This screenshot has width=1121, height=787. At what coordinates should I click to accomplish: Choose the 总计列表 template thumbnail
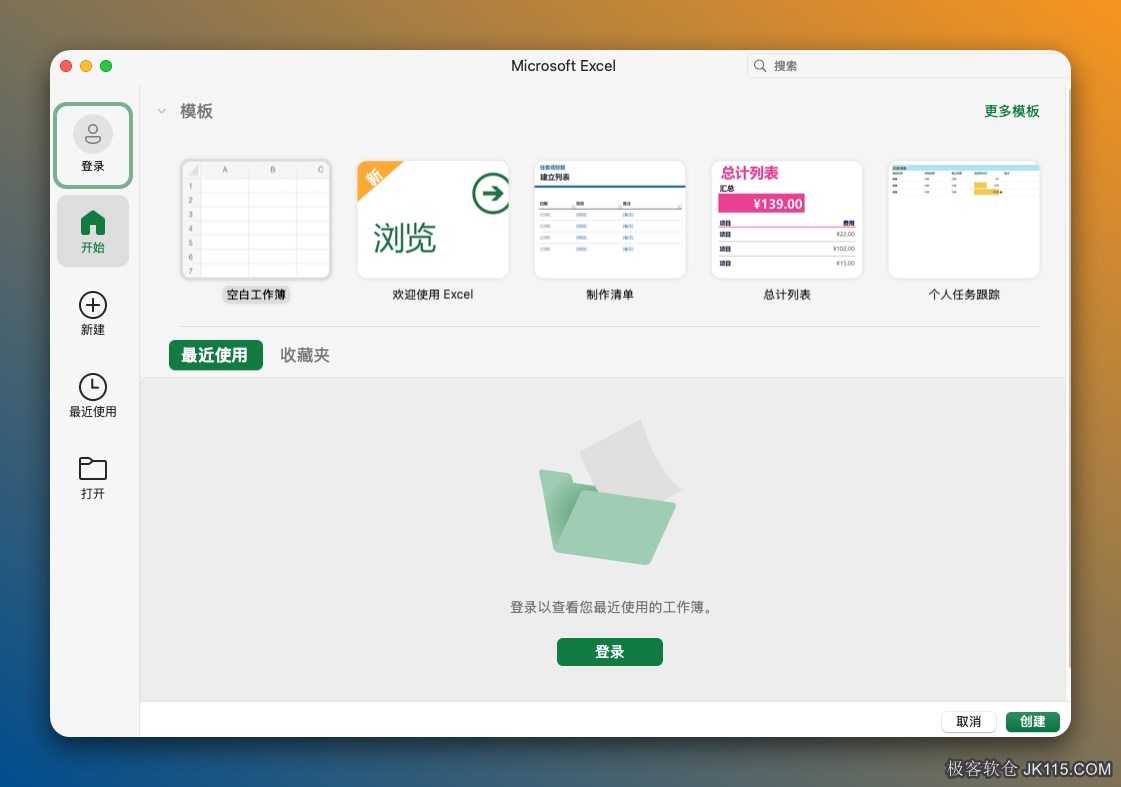point(786,219)
